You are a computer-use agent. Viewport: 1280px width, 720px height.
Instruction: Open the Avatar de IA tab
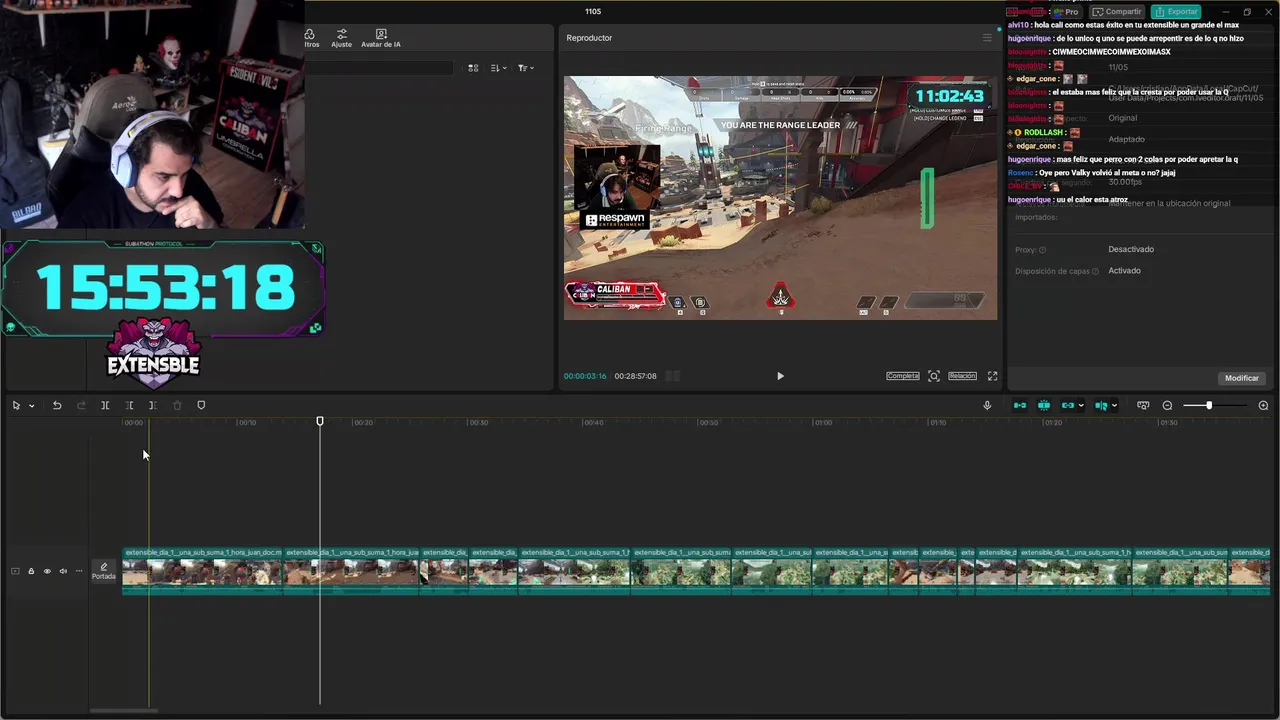(x=381, y=39)
